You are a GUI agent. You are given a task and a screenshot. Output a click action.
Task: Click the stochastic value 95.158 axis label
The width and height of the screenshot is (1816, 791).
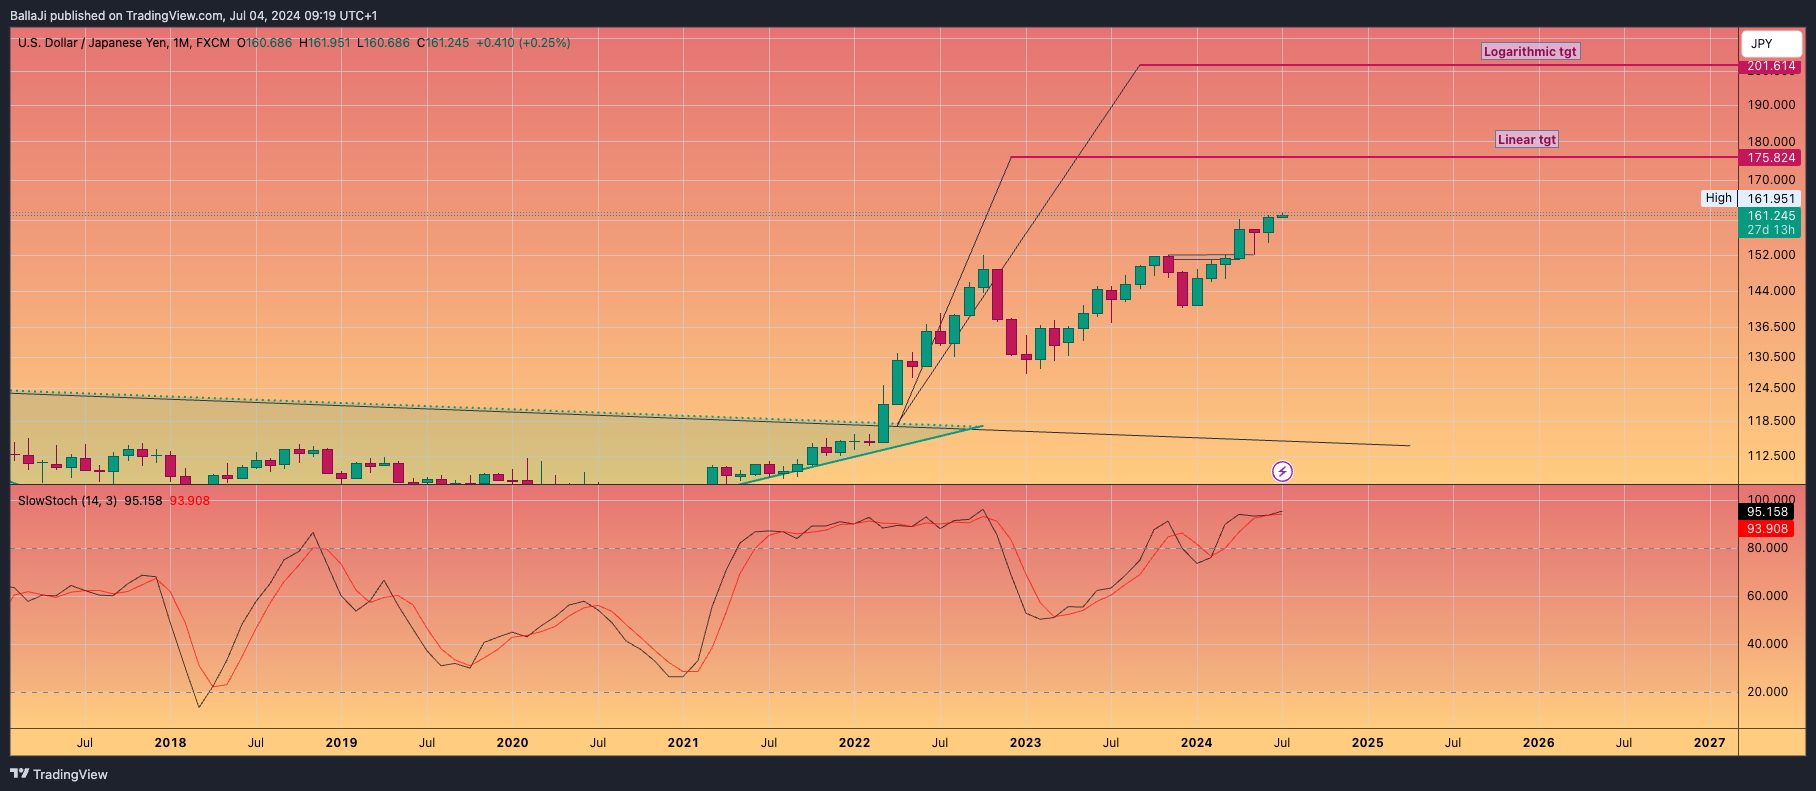click(1767, 512)
